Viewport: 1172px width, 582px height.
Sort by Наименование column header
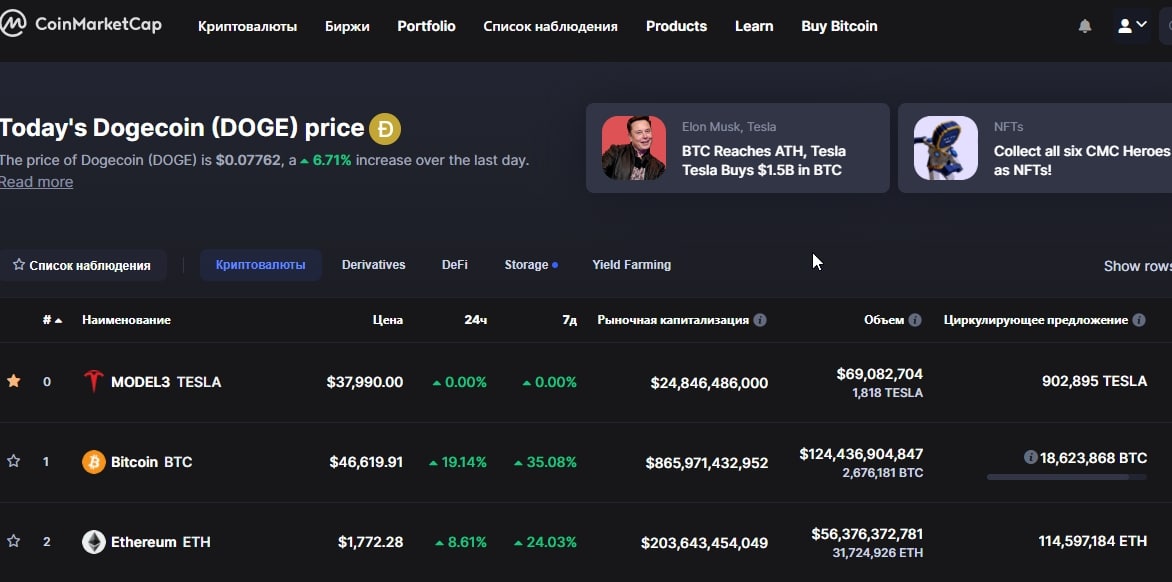point(126,320)
